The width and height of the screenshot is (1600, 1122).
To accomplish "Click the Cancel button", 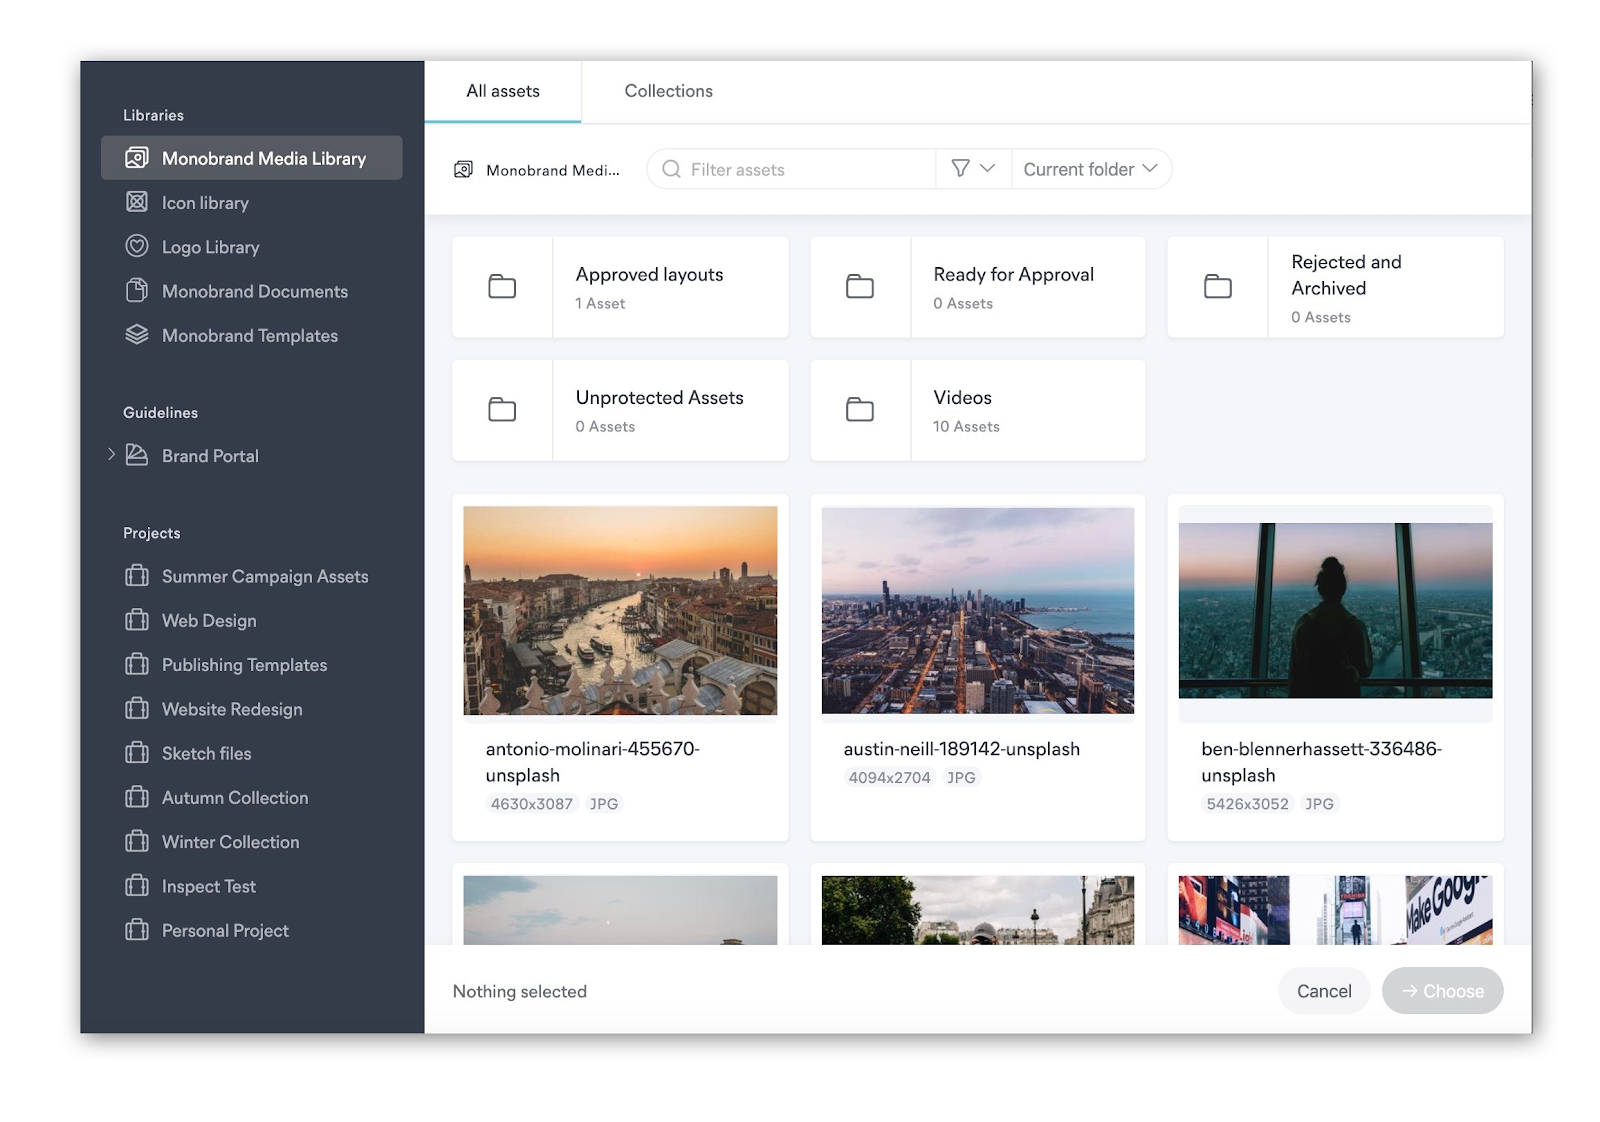I will coord(1324,991).
